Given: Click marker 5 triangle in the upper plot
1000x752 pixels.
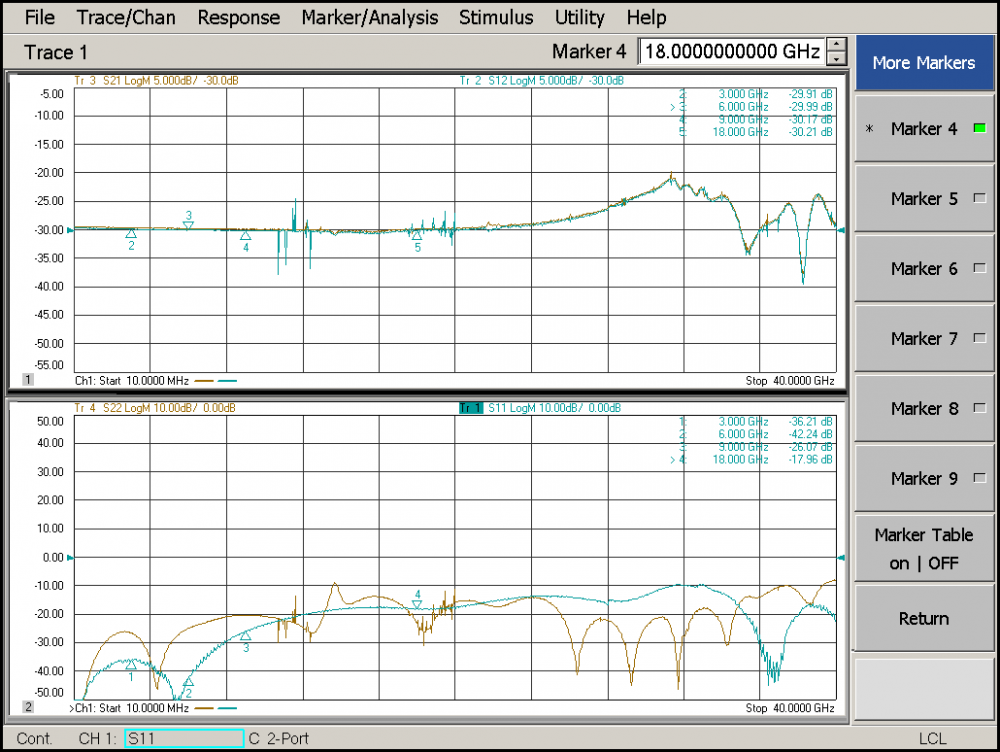Looking at the screenshot, I should [x=418, y=236].
